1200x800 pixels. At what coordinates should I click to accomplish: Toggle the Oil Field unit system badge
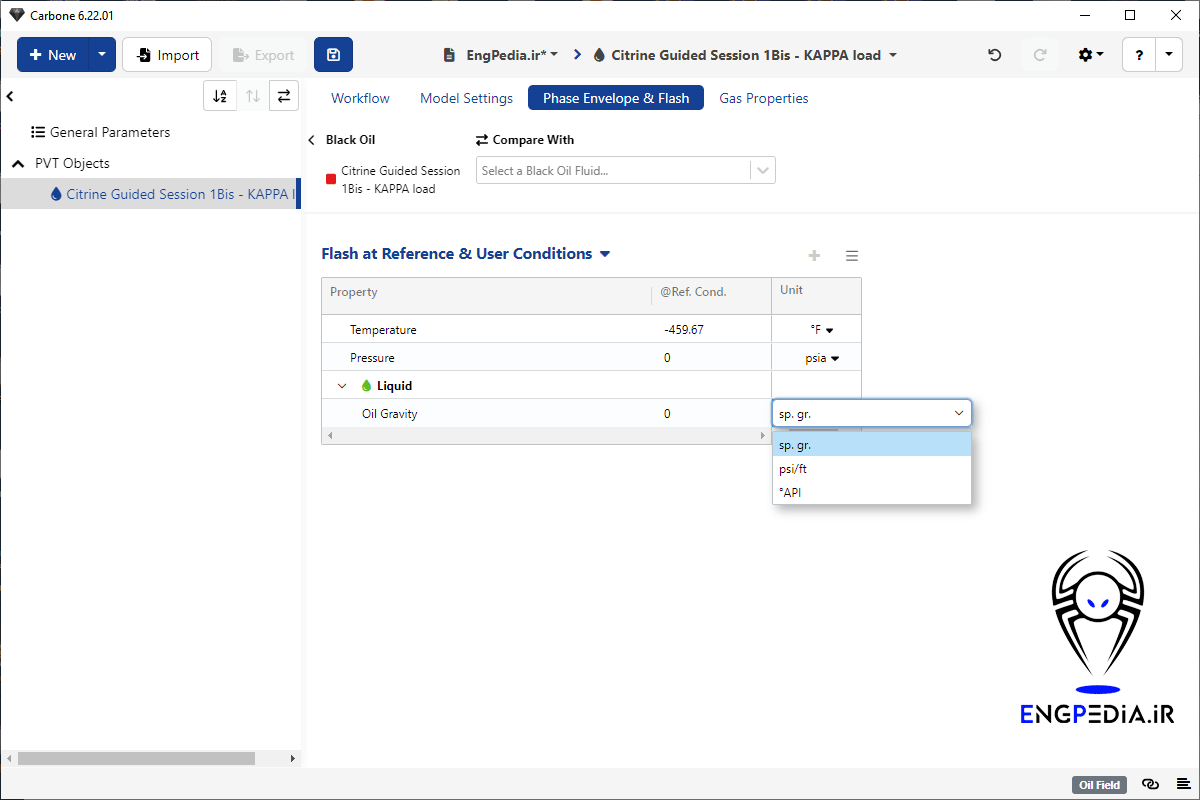click(x=1100, y=785)
